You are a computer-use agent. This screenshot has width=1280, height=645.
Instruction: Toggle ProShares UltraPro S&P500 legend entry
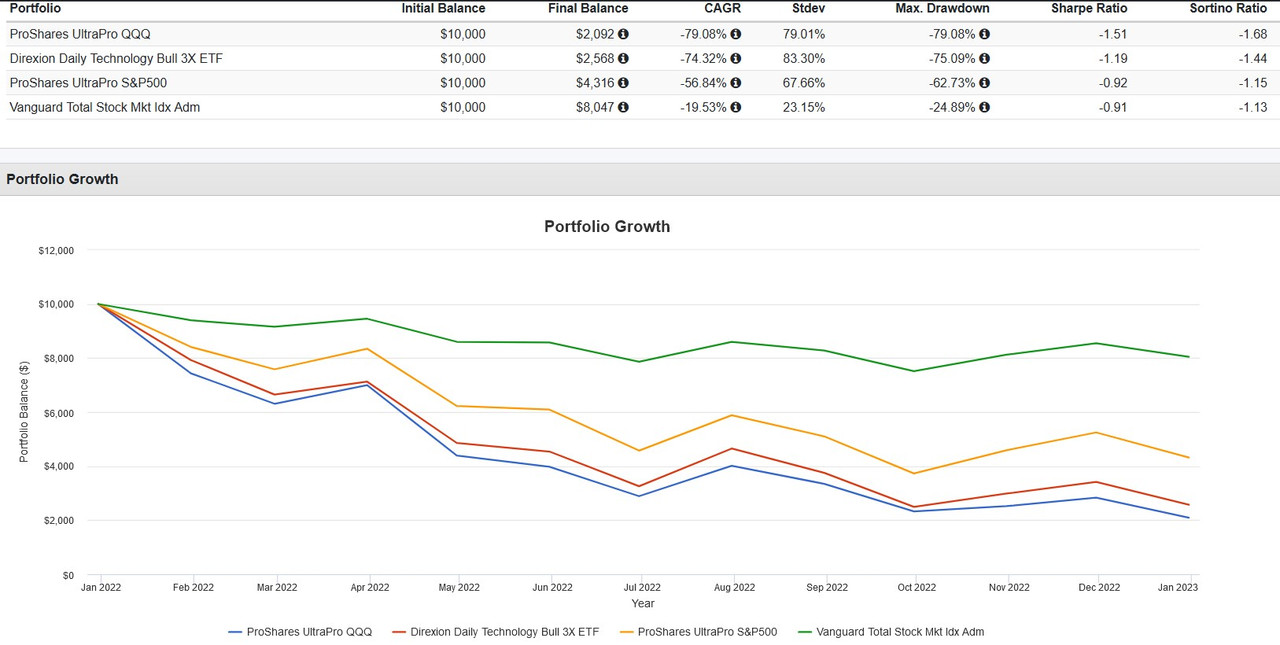pos(698,632)
